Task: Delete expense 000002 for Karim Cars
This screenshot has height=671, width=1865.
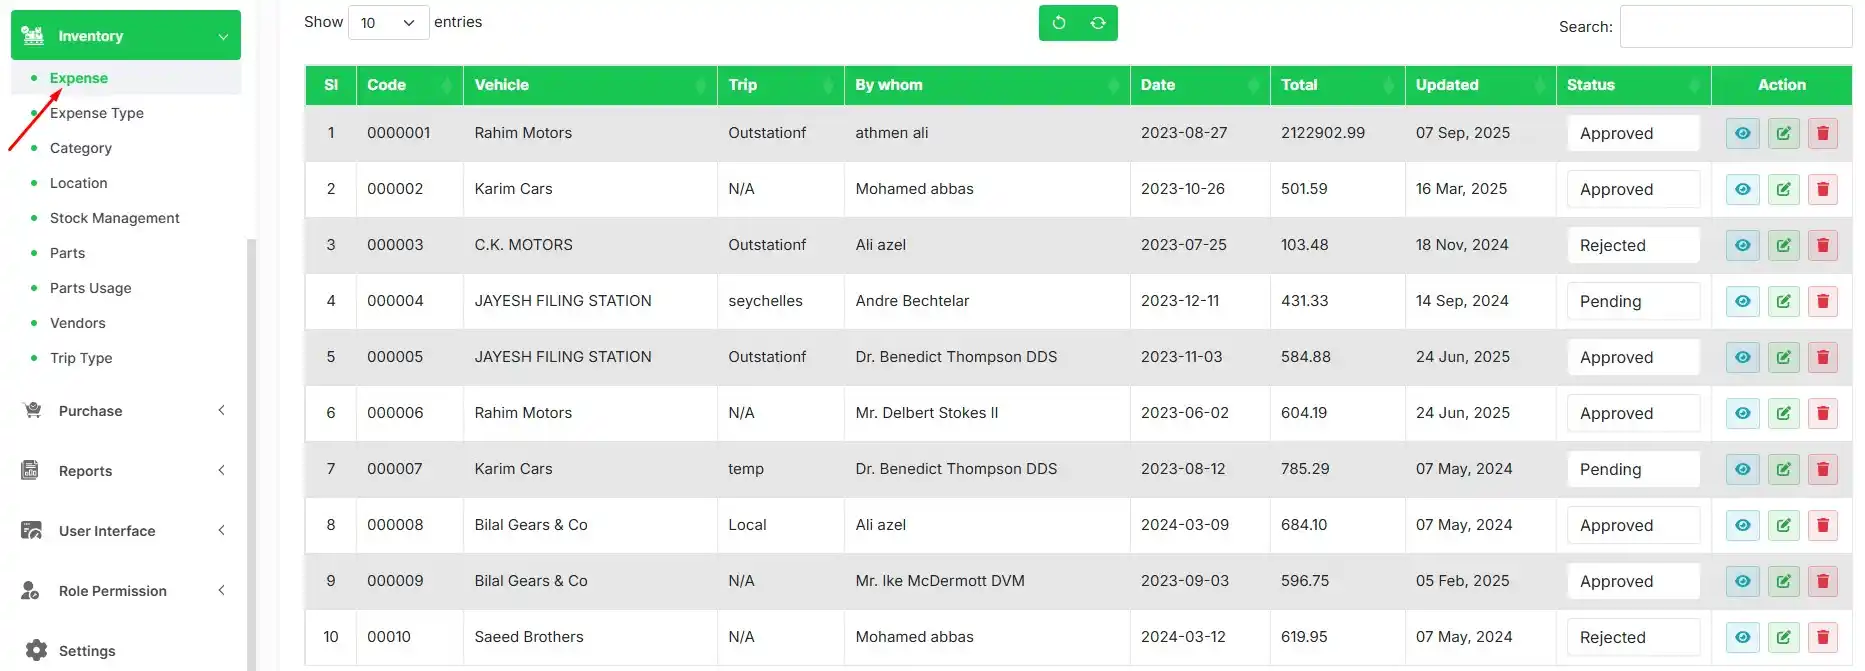Action: point(1823,189)
